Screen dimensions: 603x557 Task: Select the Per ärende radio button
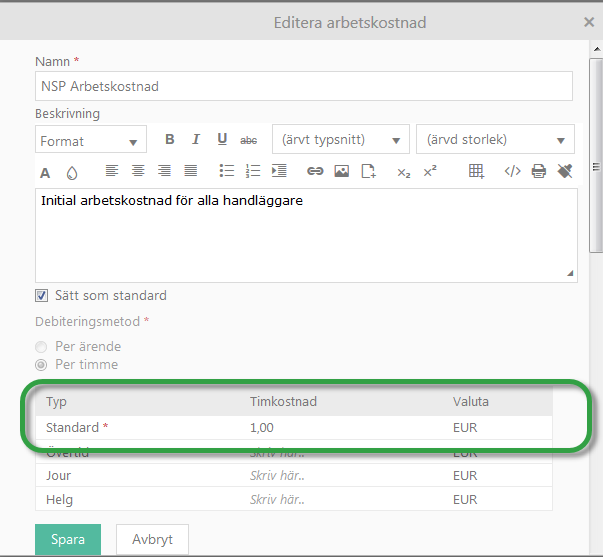click(x=42, y=347)
